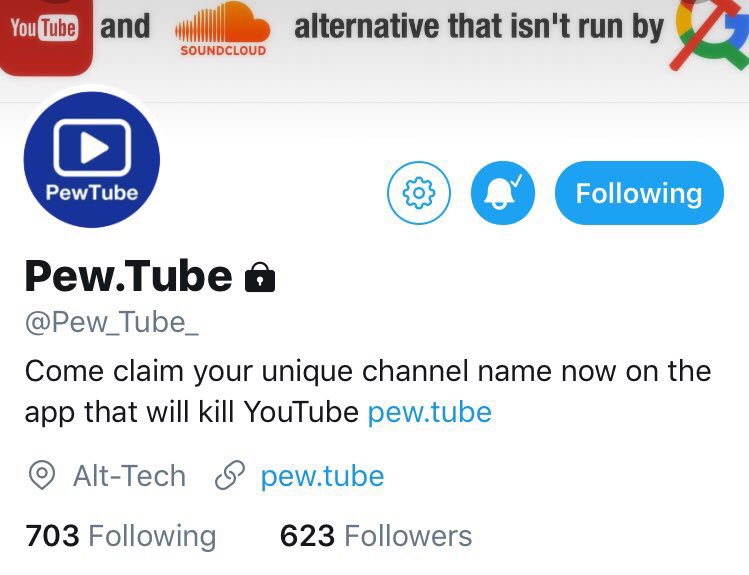View the 703 Following list
Viewport: 749px width, 575px height.
(121, 535)
